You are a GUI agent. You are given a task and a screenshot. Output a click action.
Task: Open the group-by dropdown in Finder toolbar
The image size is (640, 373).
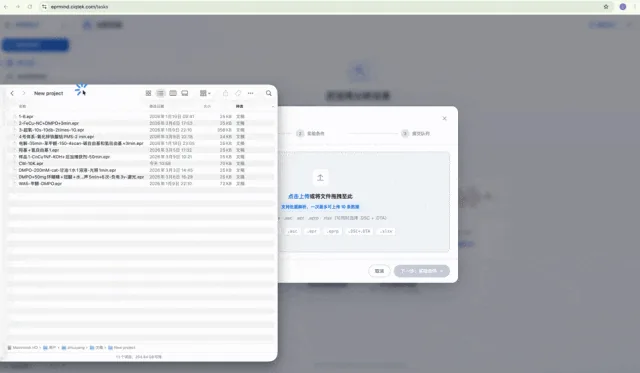pos(205,93)
